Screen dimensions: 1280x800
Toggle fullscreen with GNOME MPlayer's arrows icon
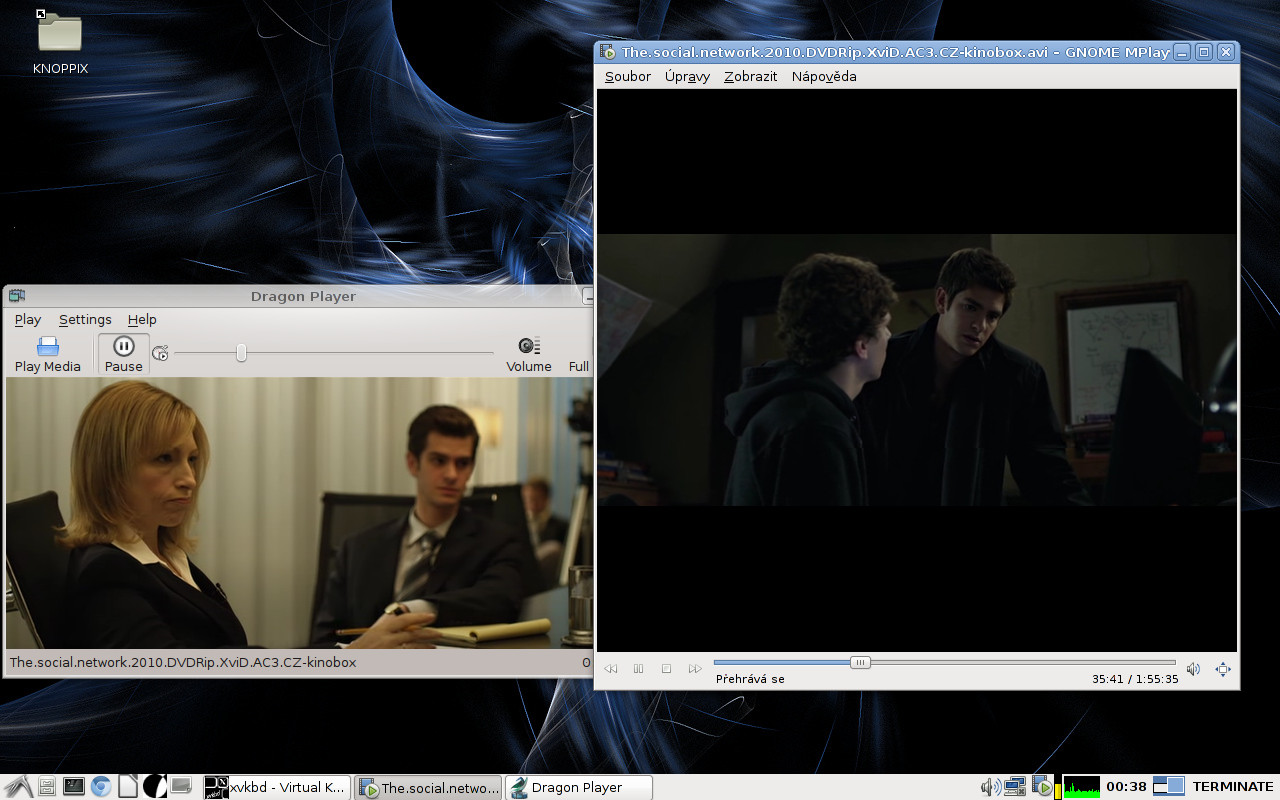(x=1222, y=669)
